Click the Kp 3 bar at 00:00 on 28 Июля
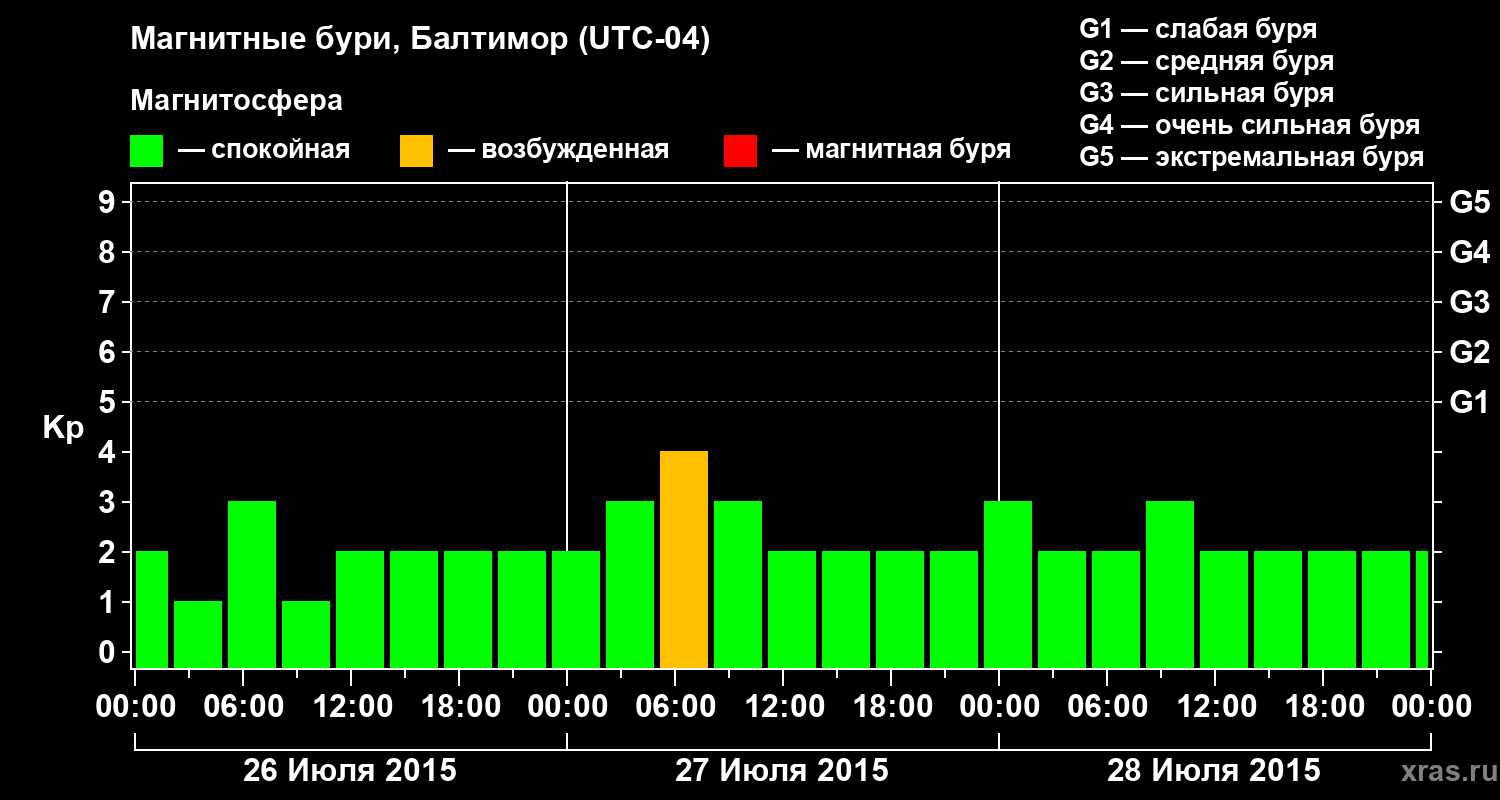The height and width of the screenshot is (800, 1500). pos(1008,585)
